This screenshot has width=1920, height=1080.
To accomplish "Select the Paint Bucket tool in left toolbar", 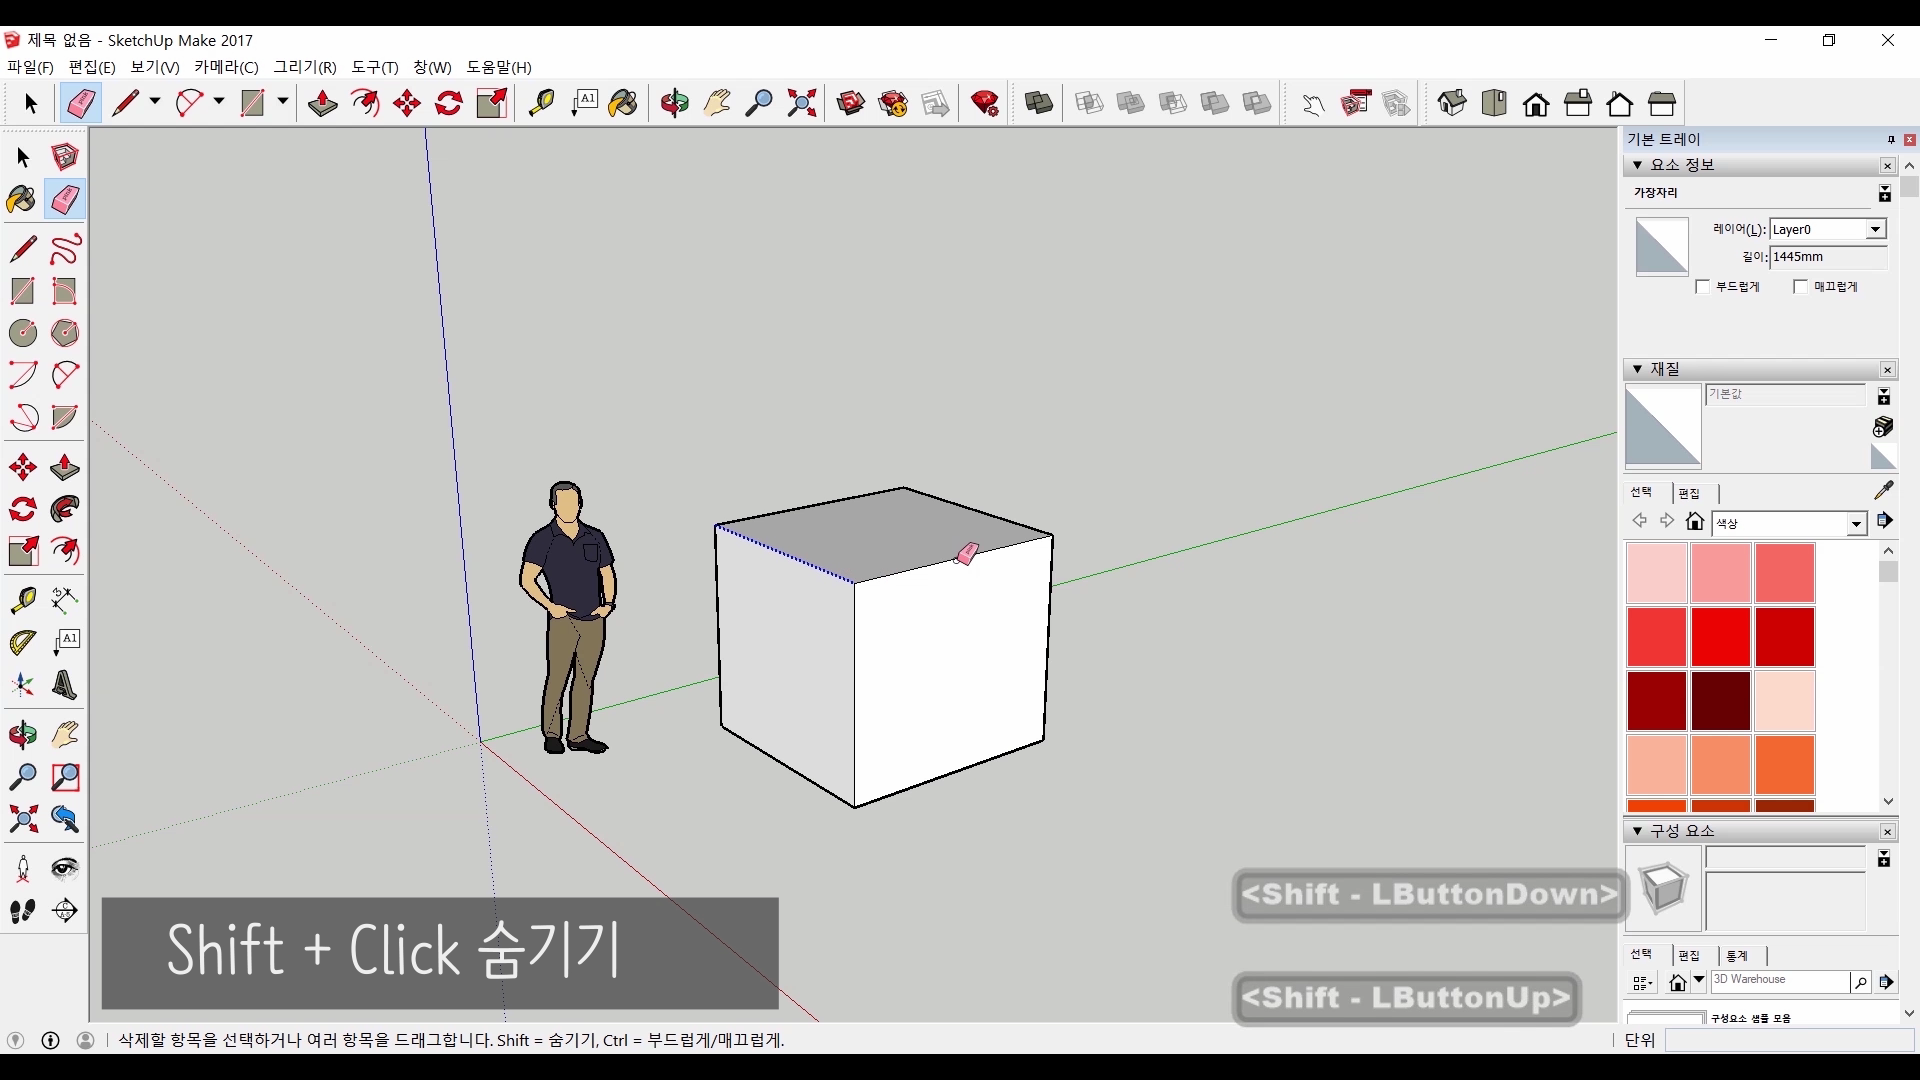I will point(22,199).
